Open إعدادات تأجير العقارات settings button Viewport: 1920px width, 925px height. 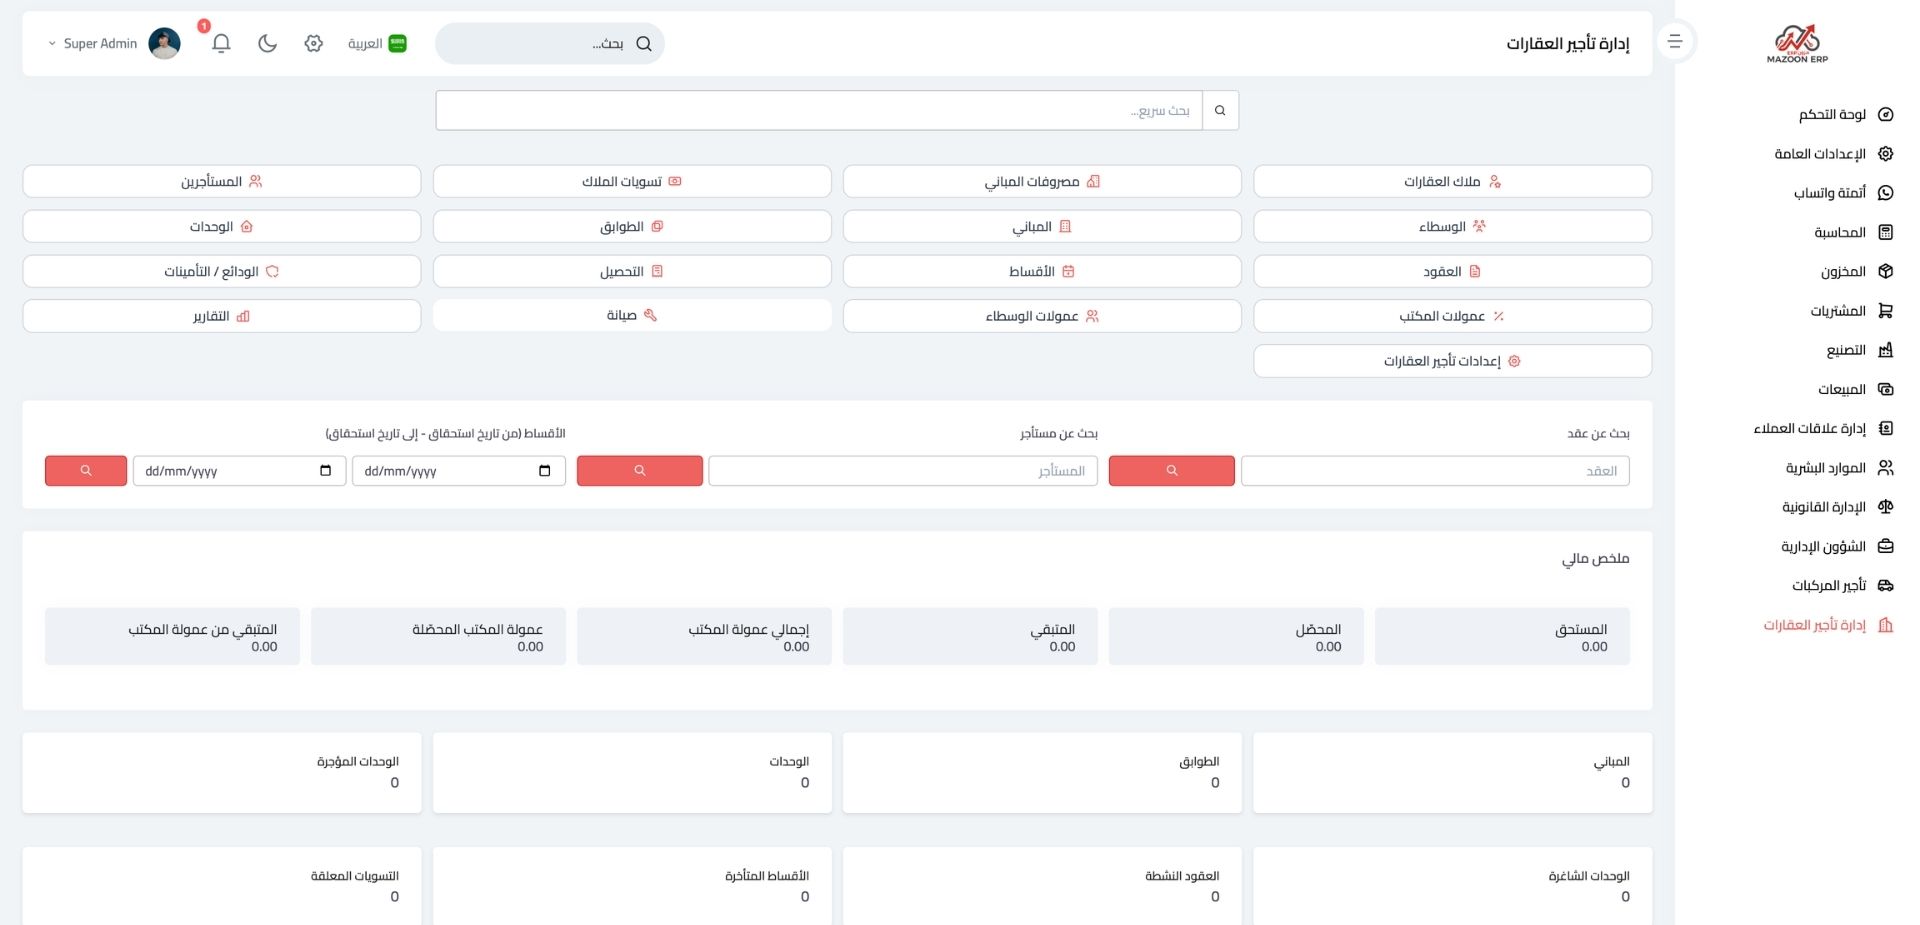[1451, 361]
